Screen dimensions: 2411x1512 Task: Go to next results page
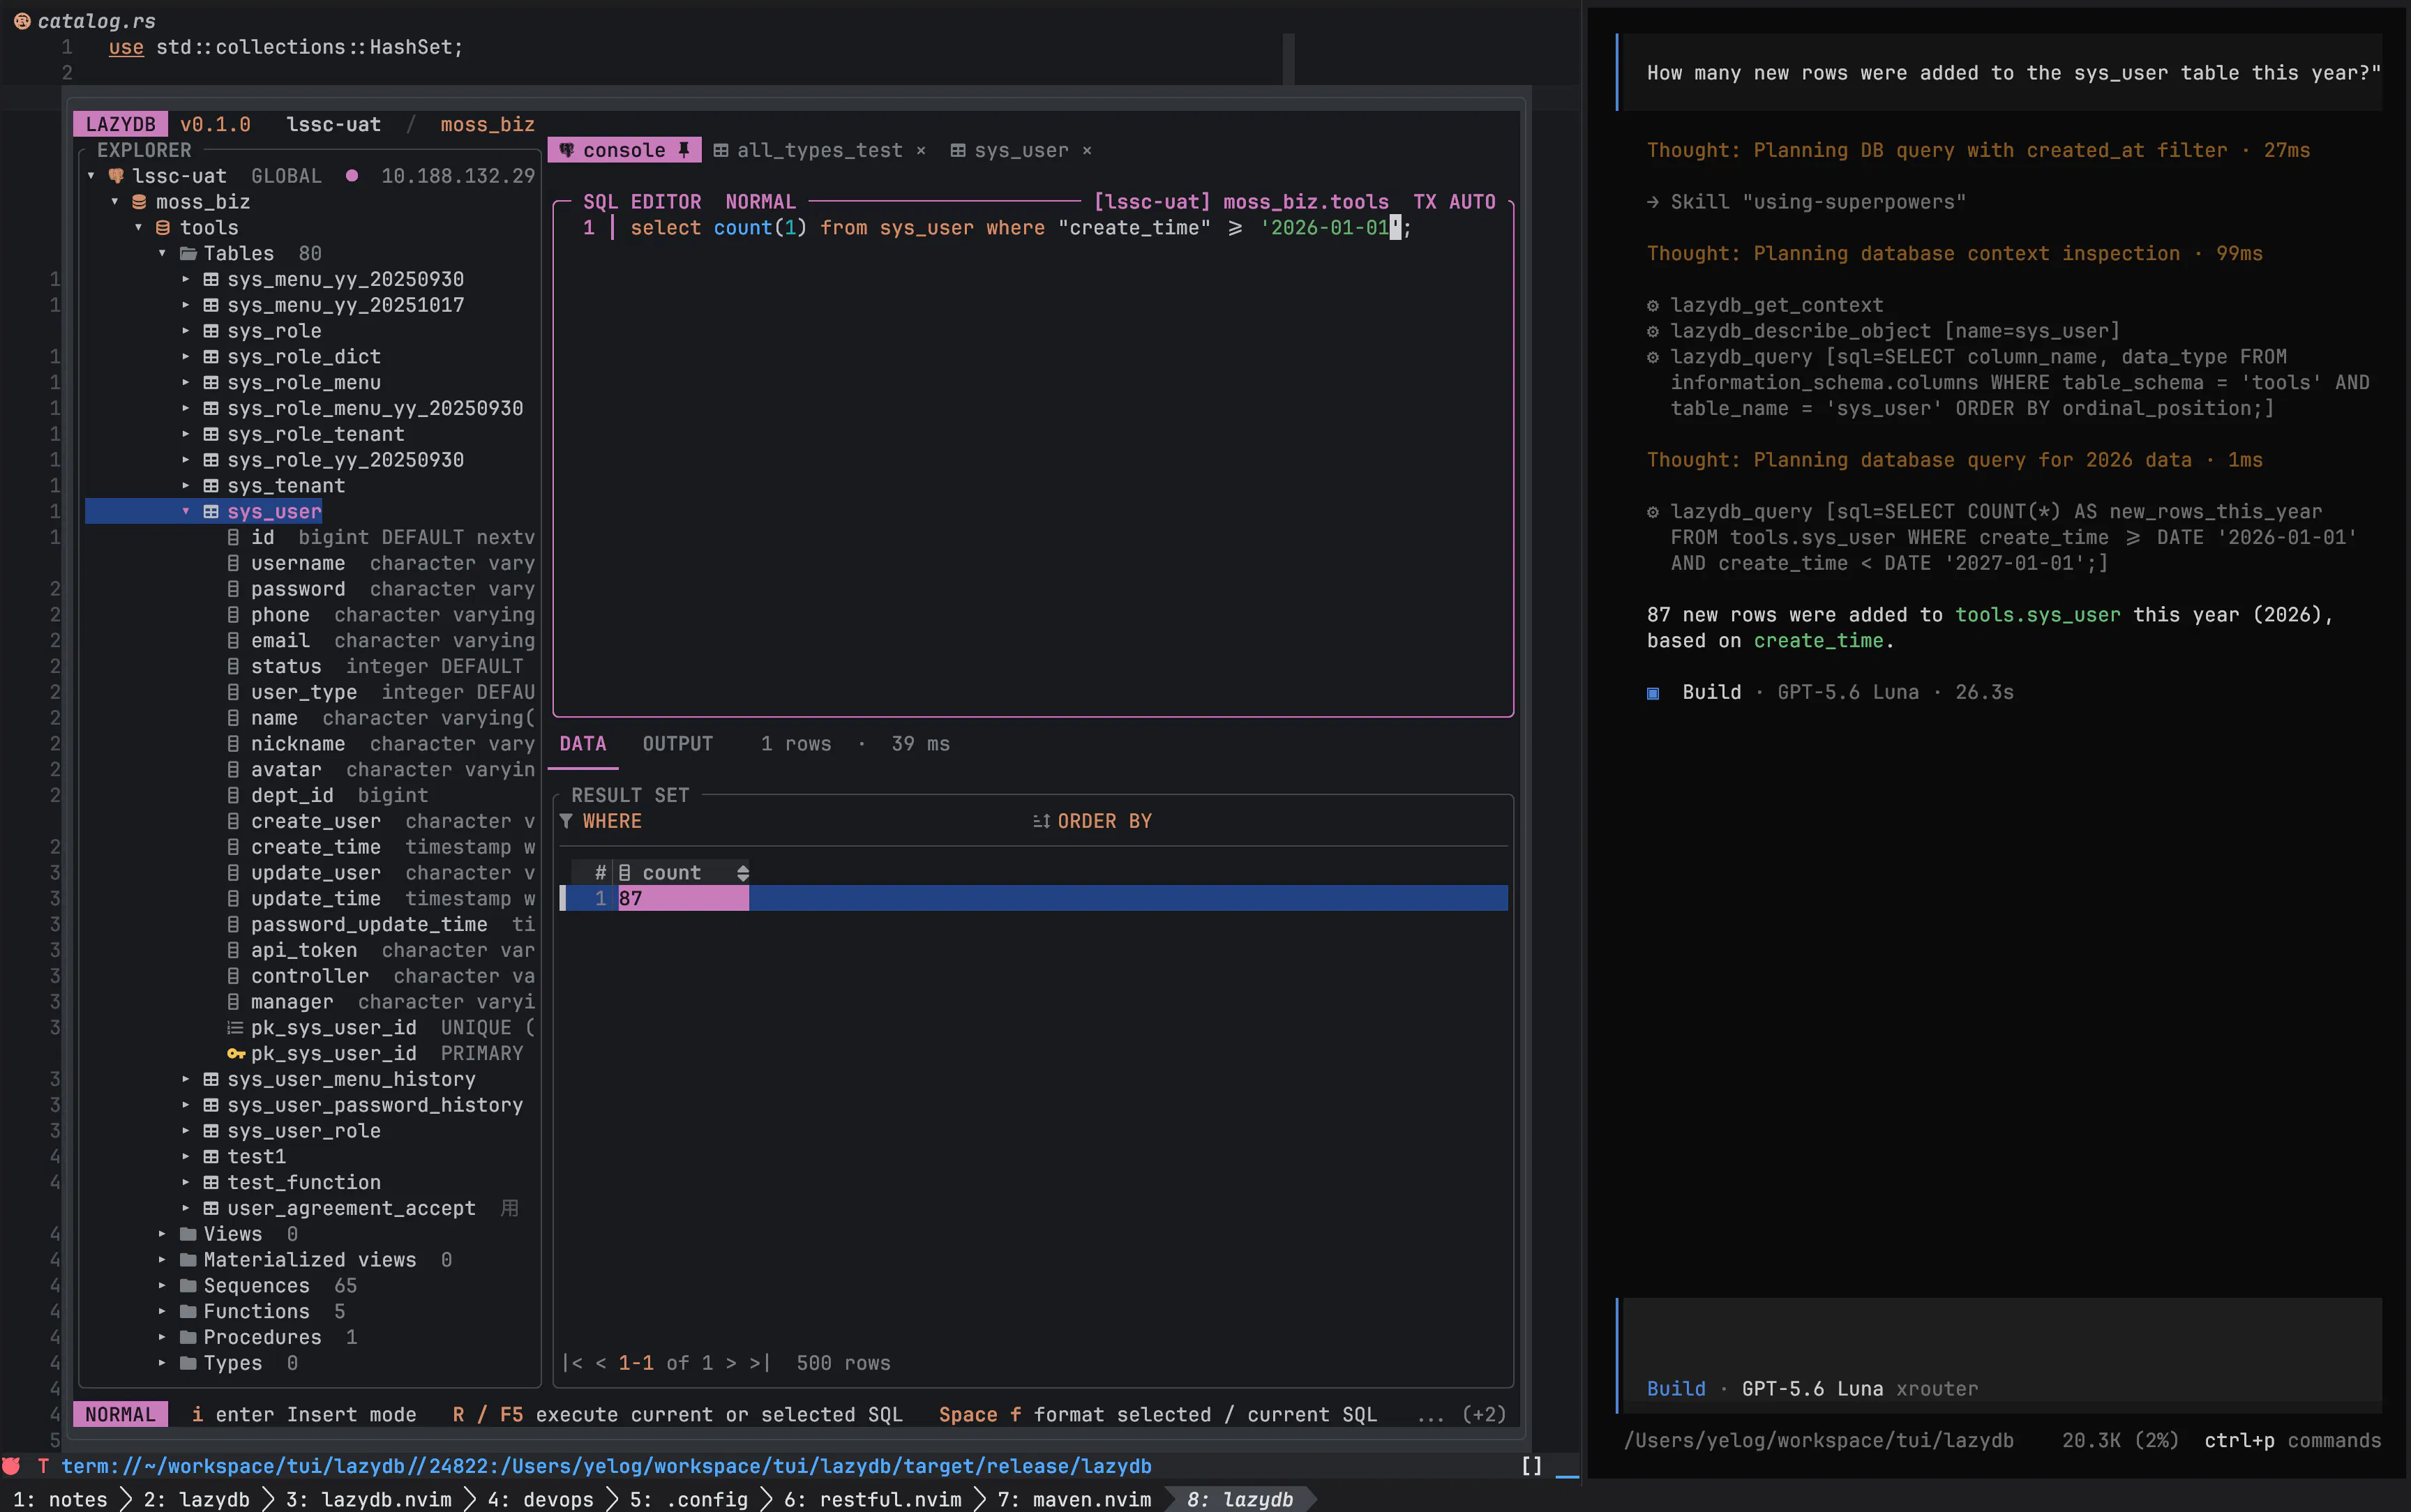click(x=731, y=1364)
